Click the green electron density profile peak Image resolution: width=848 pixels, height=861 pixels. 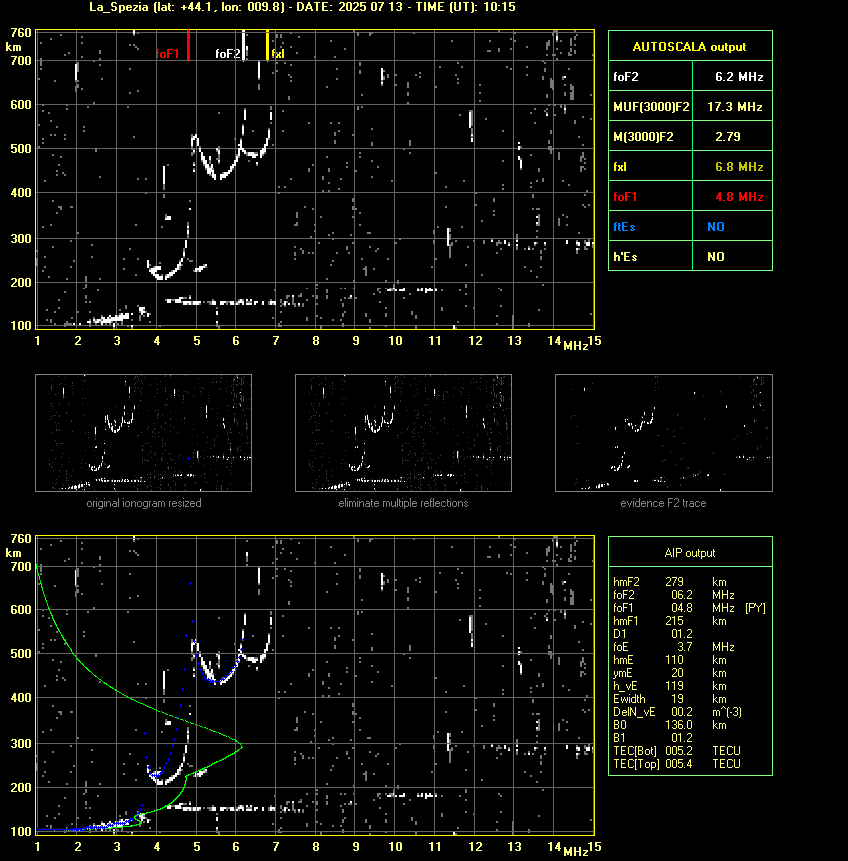241,746
